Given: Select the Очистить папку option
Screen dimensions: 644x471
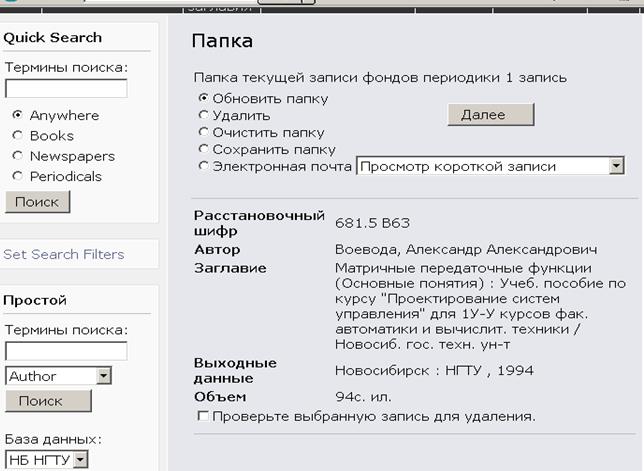Looking at the screenshot, I should (x=204, y=132).
